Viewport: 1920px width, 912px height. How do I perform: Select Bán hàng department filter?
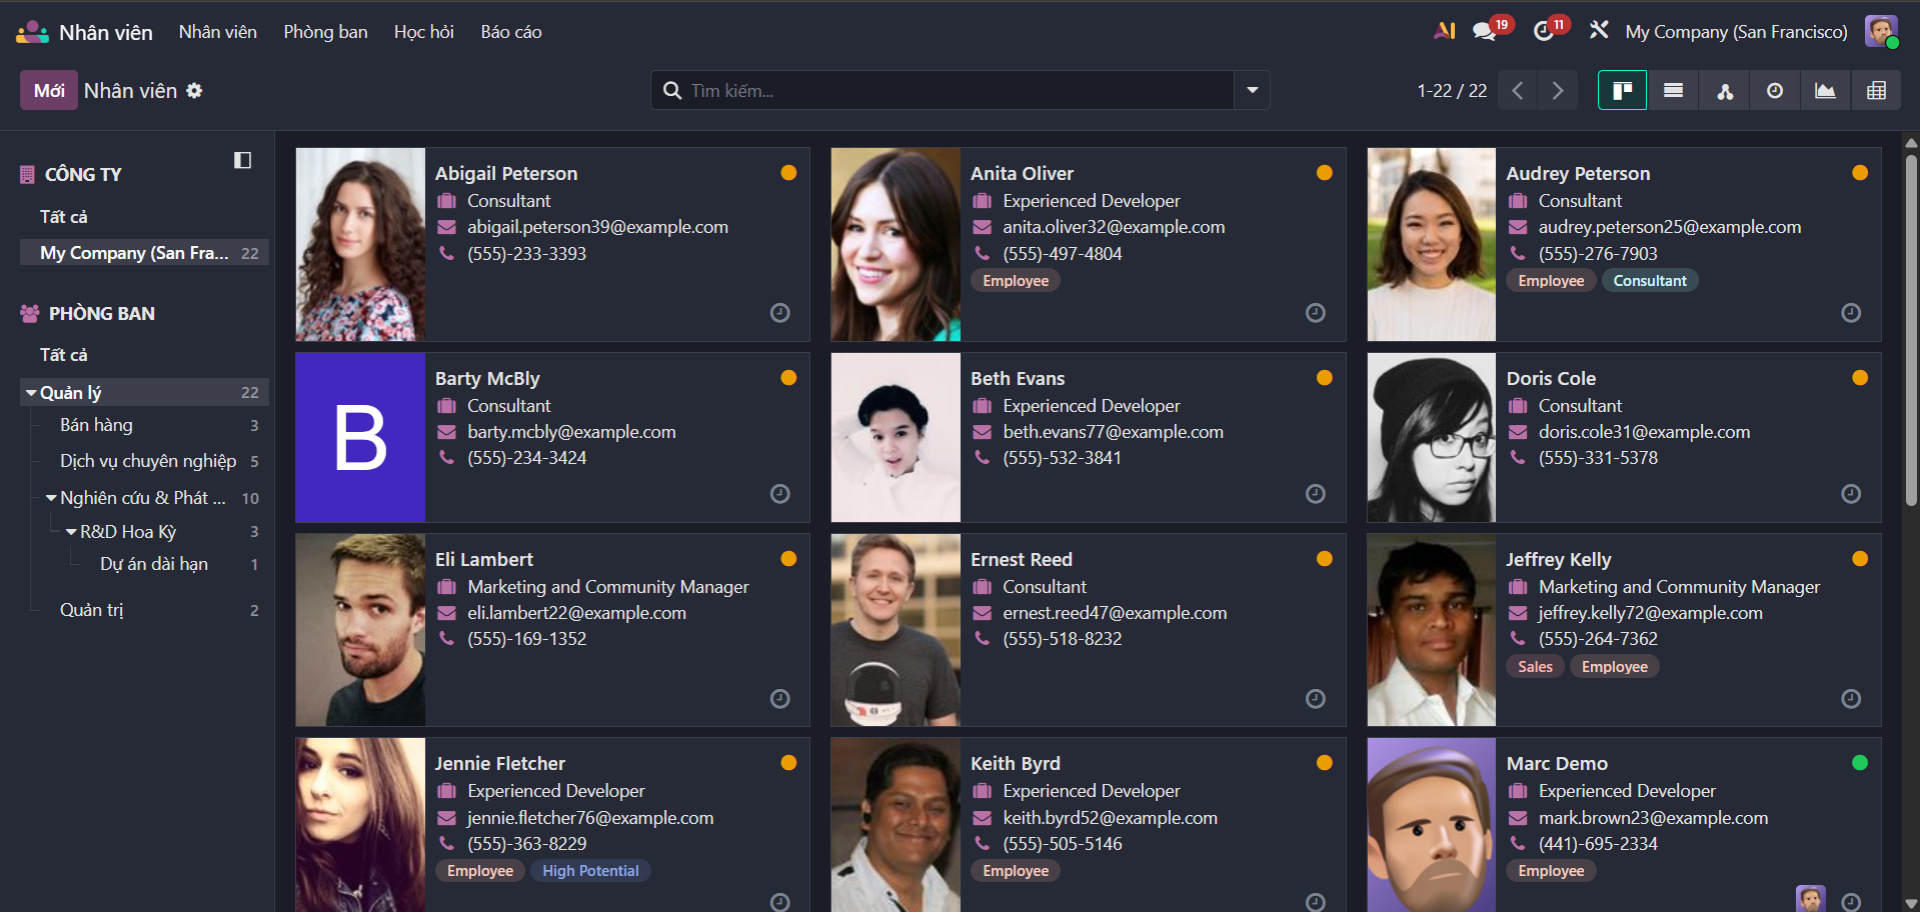[96, 425]
